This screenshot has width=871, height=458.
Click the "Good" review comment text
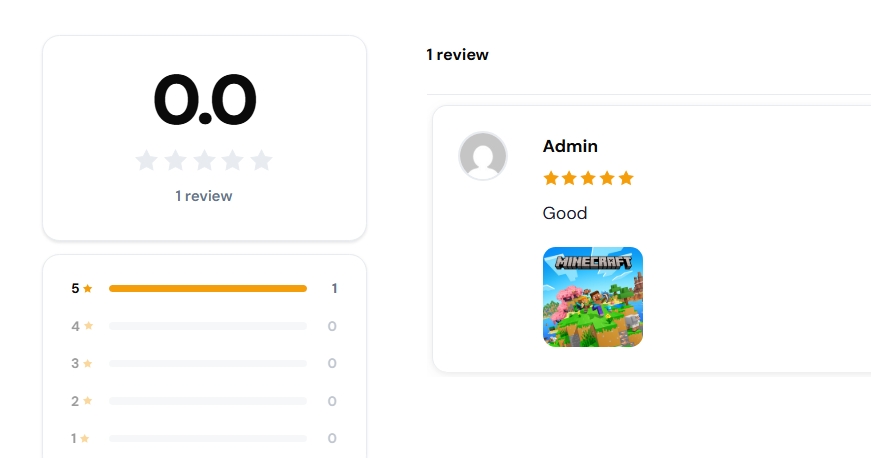click(x=565, y=213)
